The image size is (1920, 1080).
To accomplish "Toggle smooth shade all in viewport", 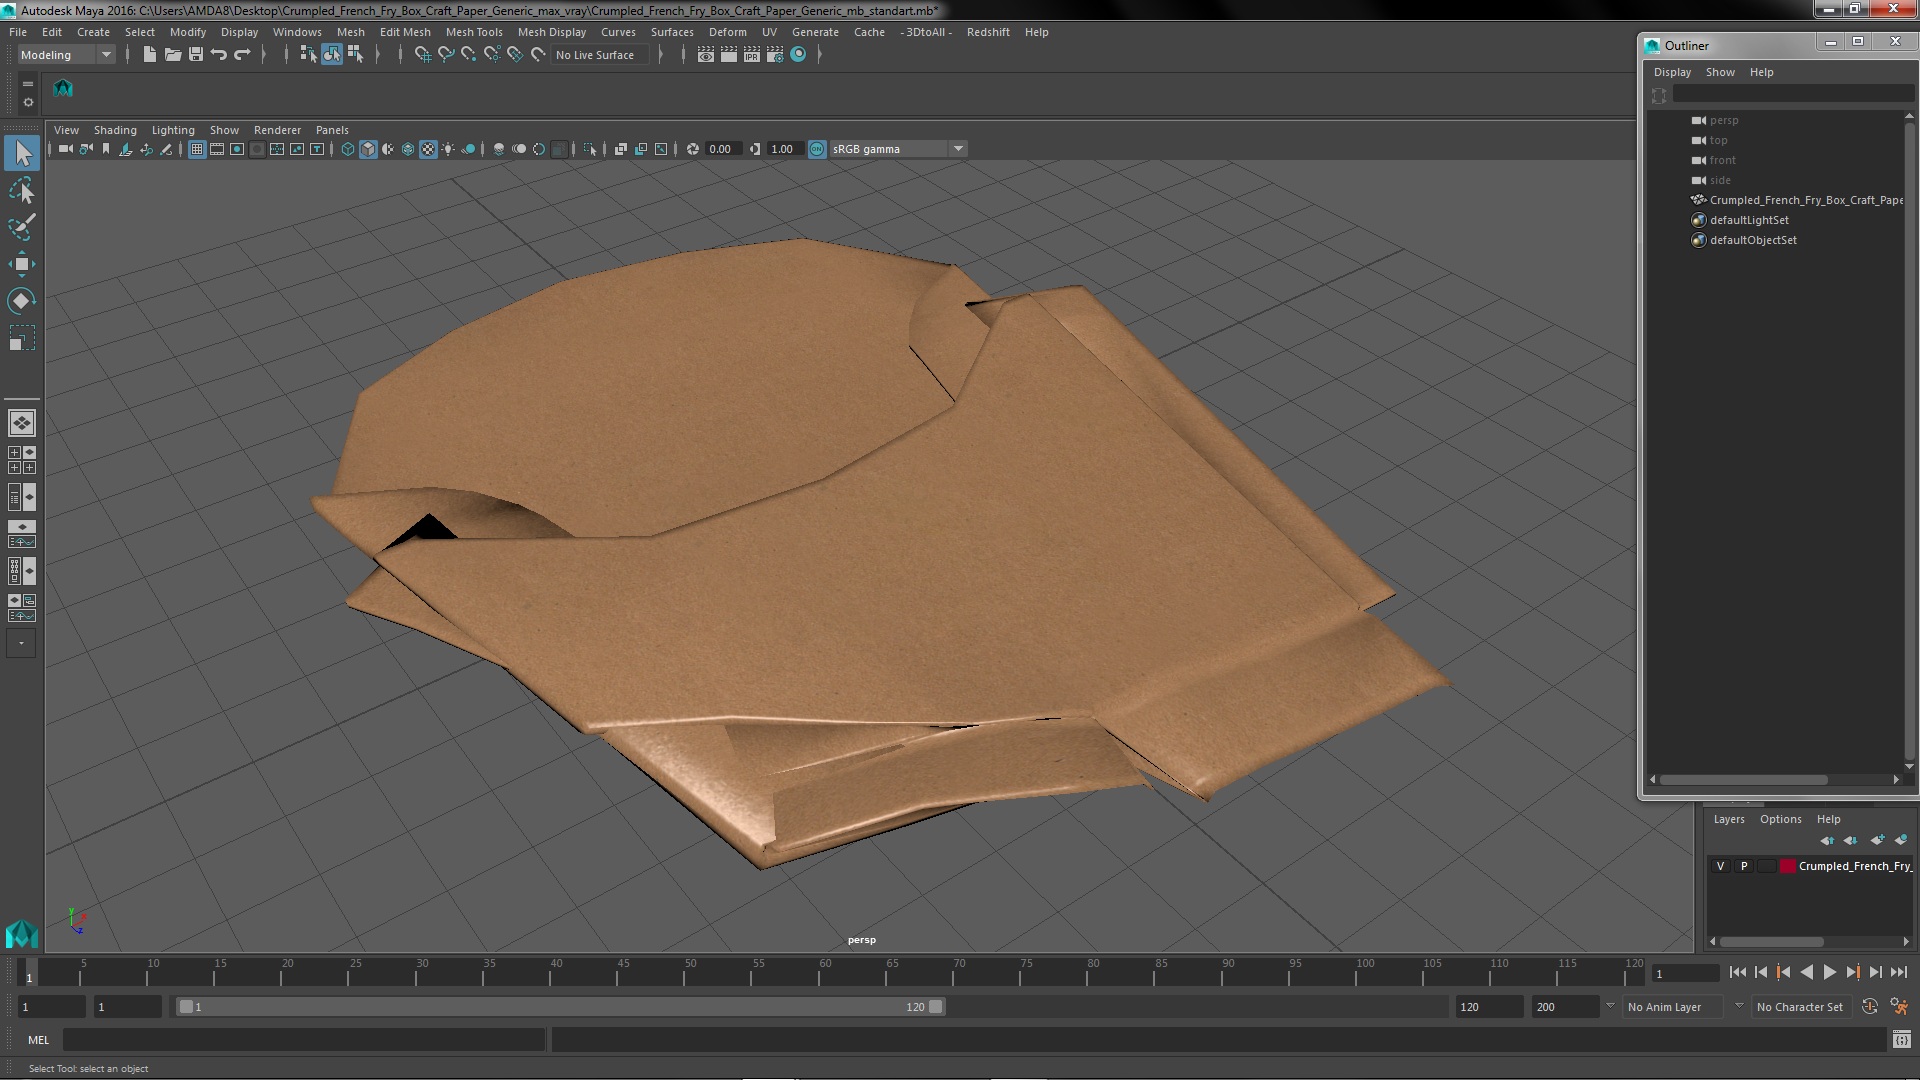I will click(368, 149).
